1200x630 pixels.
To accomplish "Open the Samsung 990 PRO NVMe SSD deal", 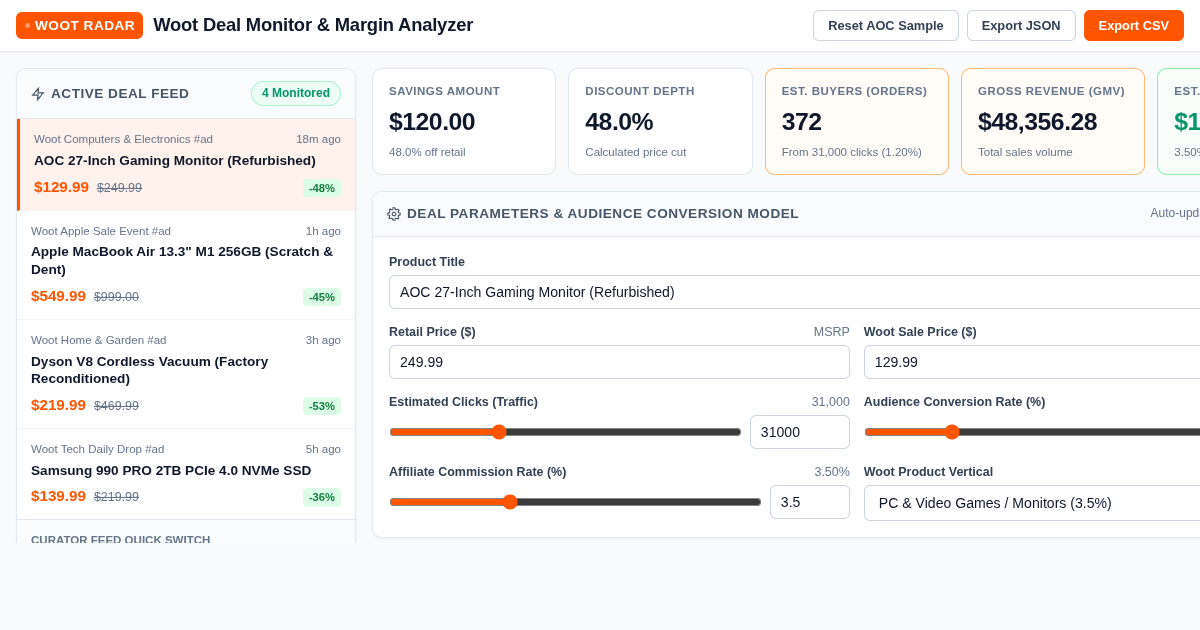I will click(x=186, y=474).
